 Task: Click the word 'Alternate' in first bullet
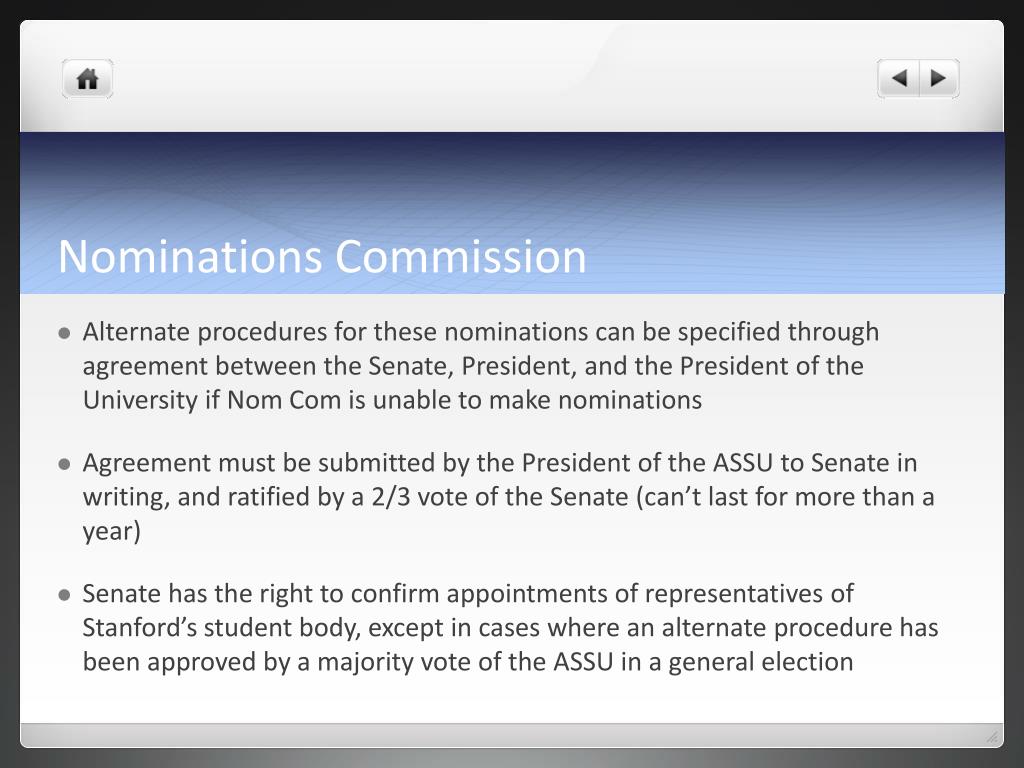(136, 332)
